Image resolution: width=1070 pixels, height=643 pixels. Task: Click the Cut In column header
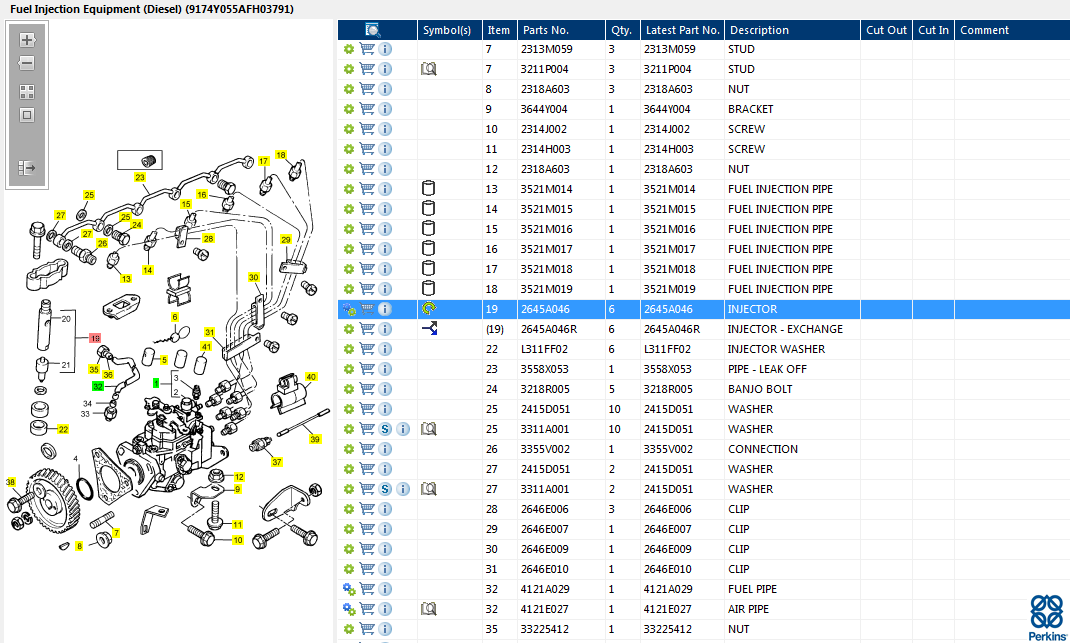click(933, 30)
